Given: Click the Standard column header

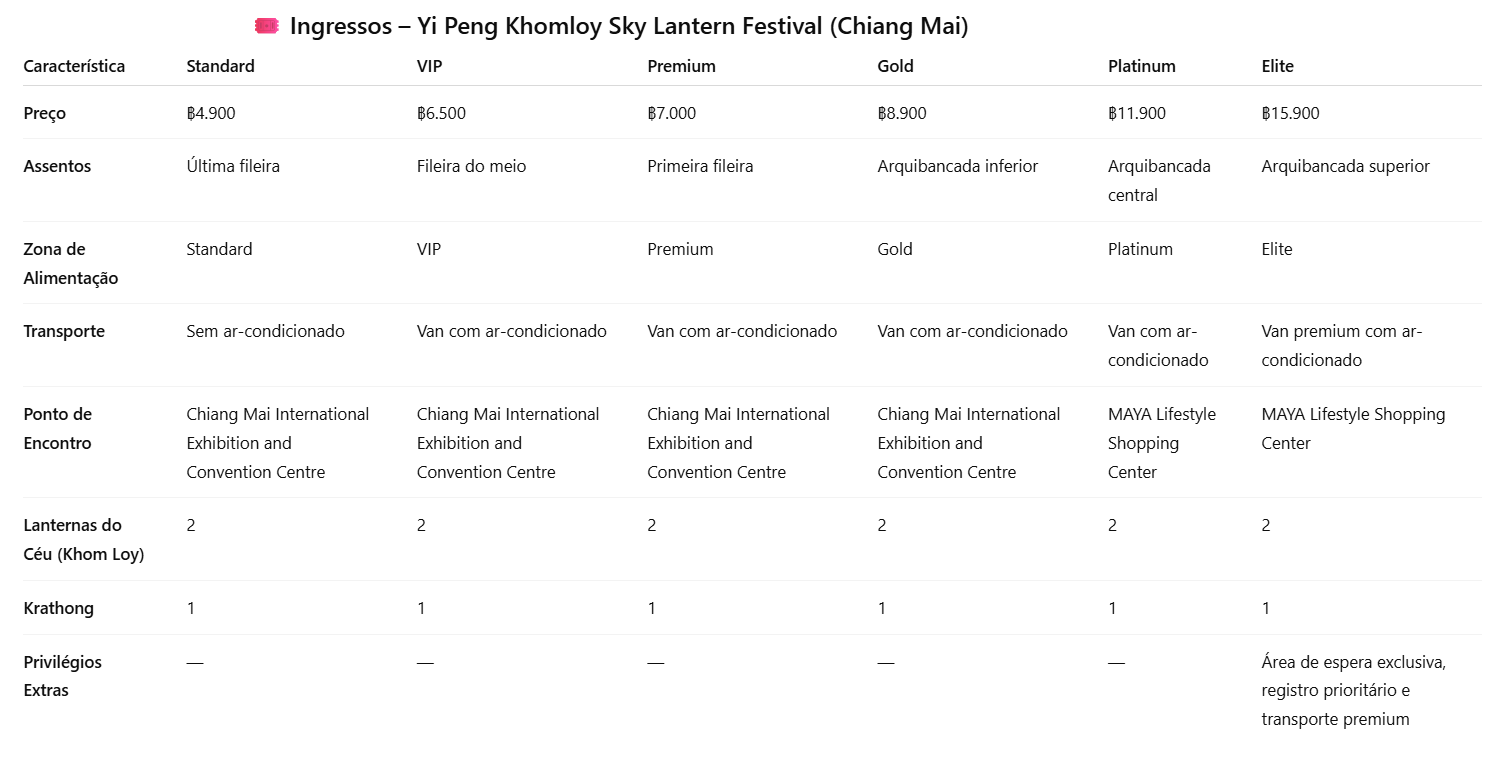Looking at the screenshot, I should (x=220, y=66).
